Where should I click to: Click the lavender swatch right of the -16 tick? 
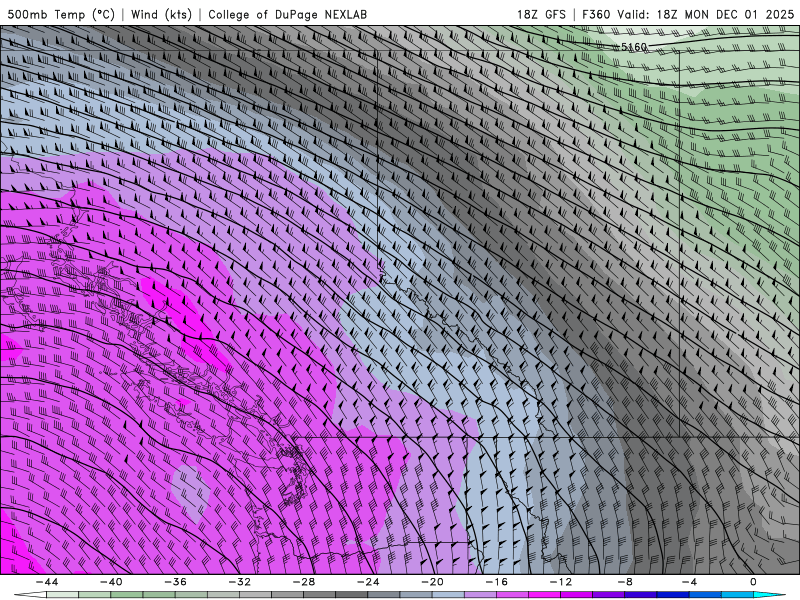tap(513, 595)
